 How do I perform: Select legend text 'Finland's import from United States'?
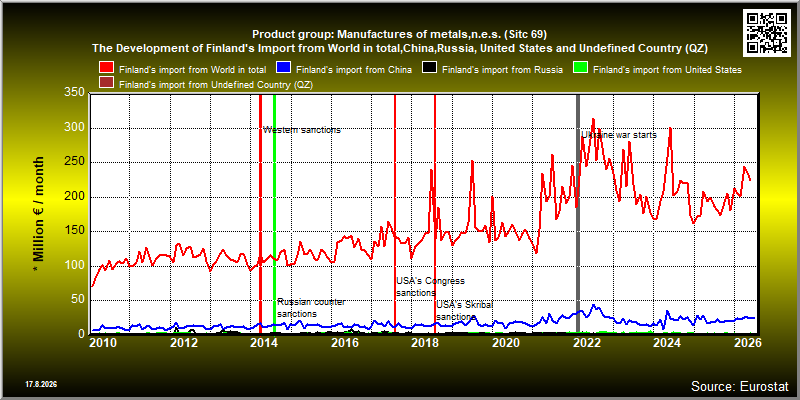click(667, 69)
